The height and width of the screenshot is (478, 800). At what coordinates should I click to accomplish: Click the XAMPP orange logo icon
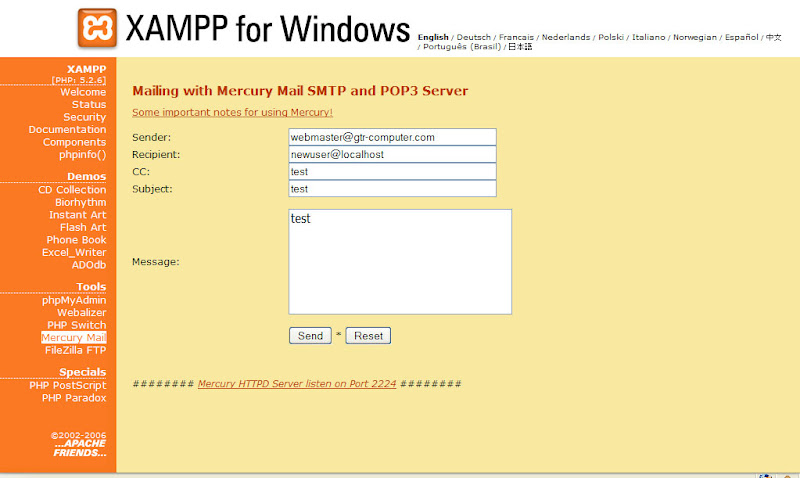[x=97, y=28]
